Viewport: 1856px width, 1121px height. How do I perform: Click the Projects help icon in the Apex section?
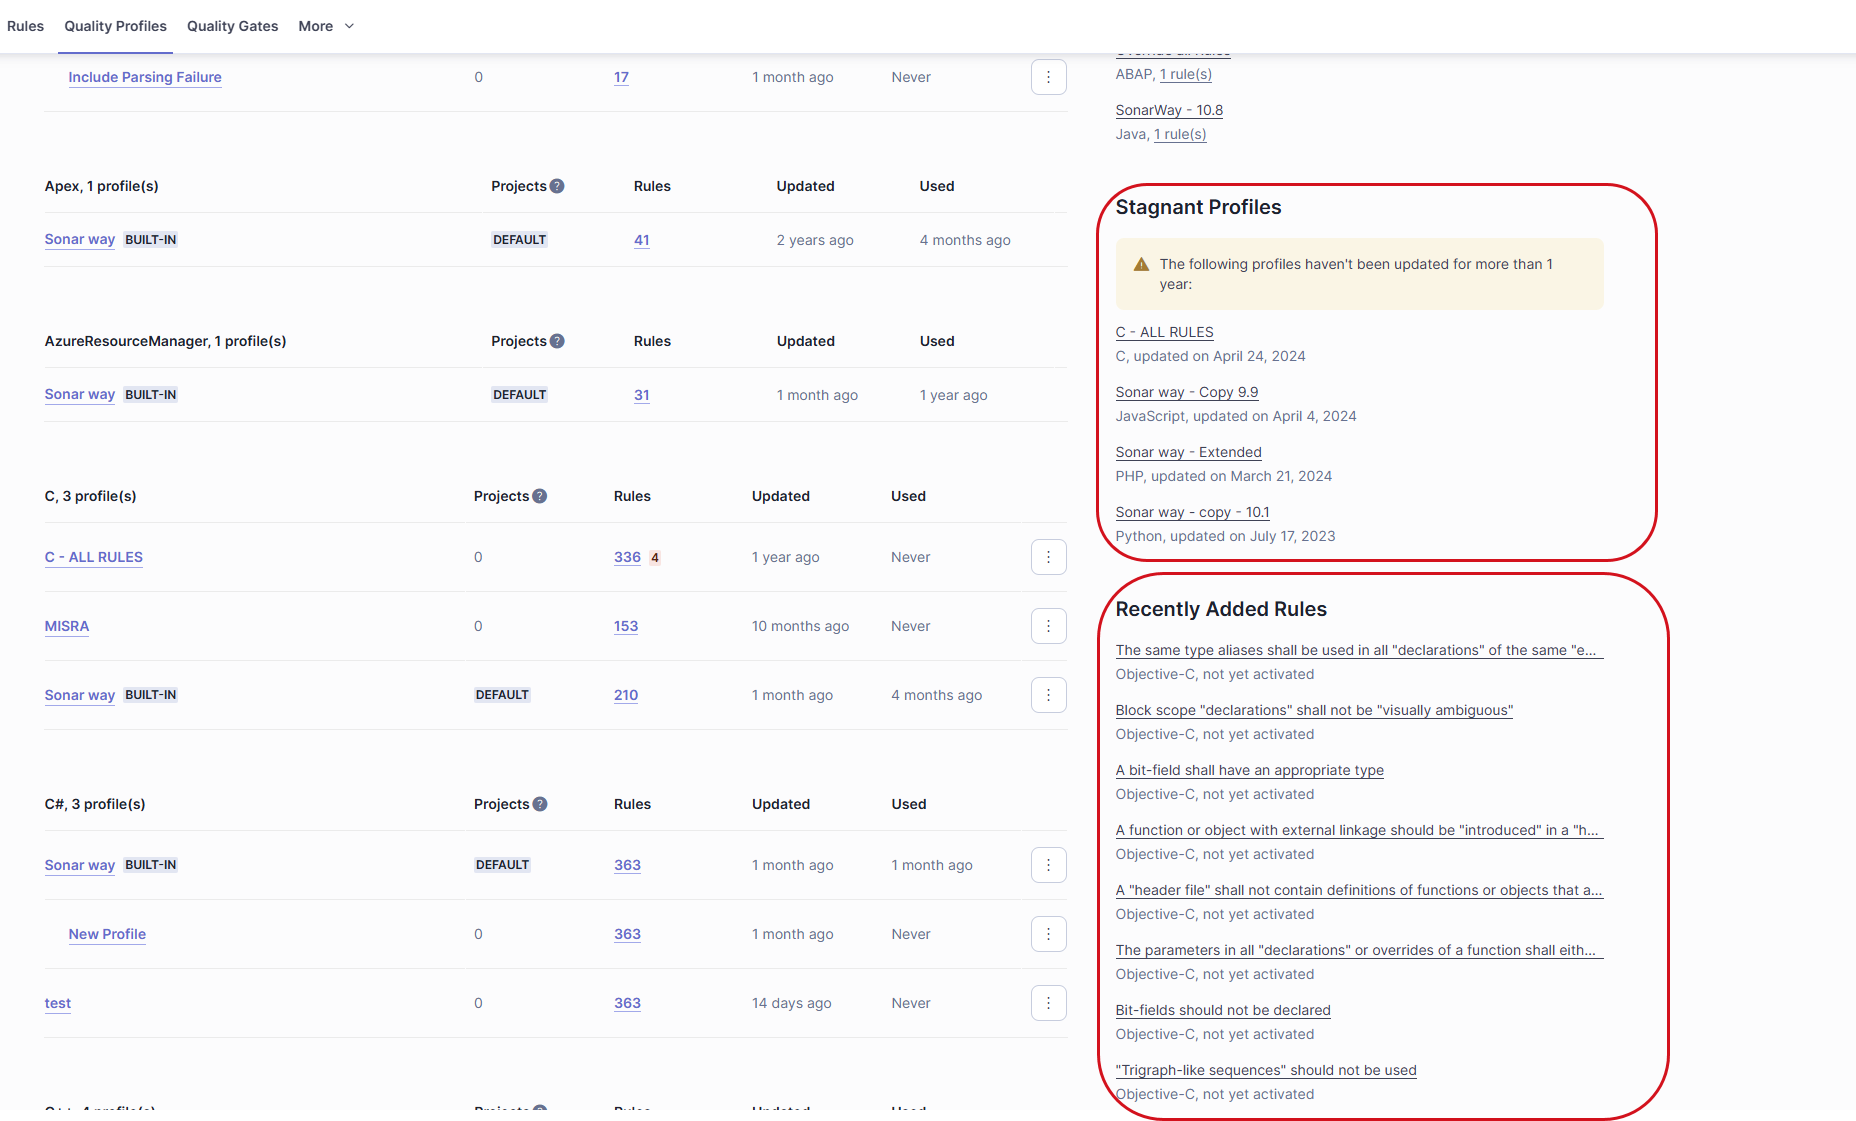click(x=557, y=185)
